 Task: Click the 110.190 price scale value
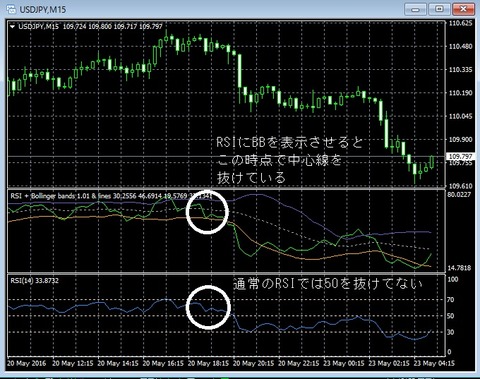pos(460,93)
